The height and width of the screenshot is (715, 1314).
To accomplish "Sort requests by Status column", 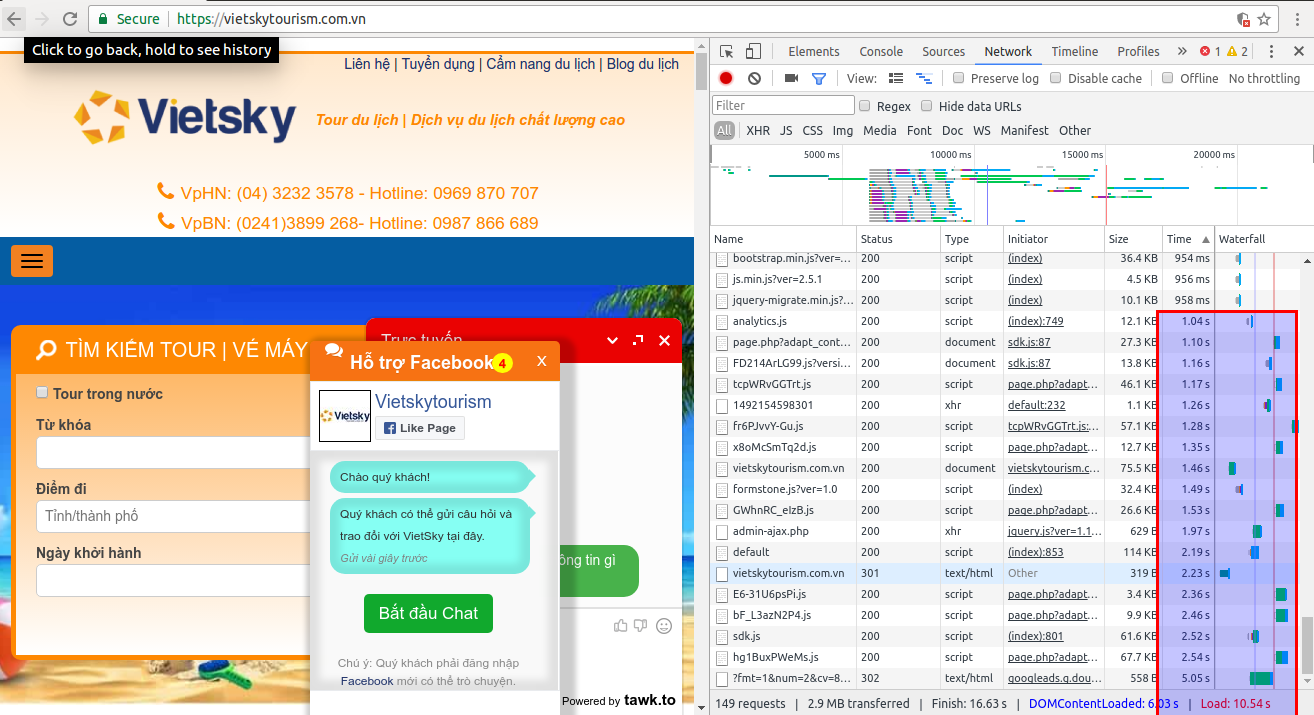I will coord(899,239).
